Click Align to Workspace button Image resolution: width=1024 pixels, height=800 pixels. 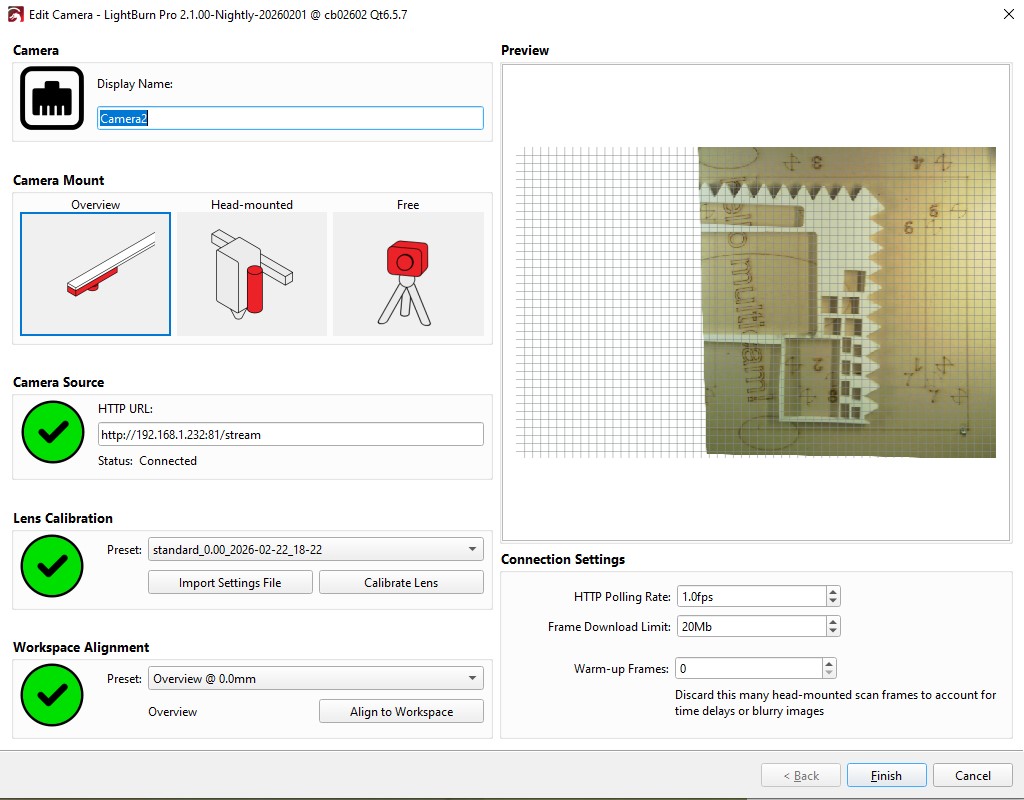pos(401,712)
